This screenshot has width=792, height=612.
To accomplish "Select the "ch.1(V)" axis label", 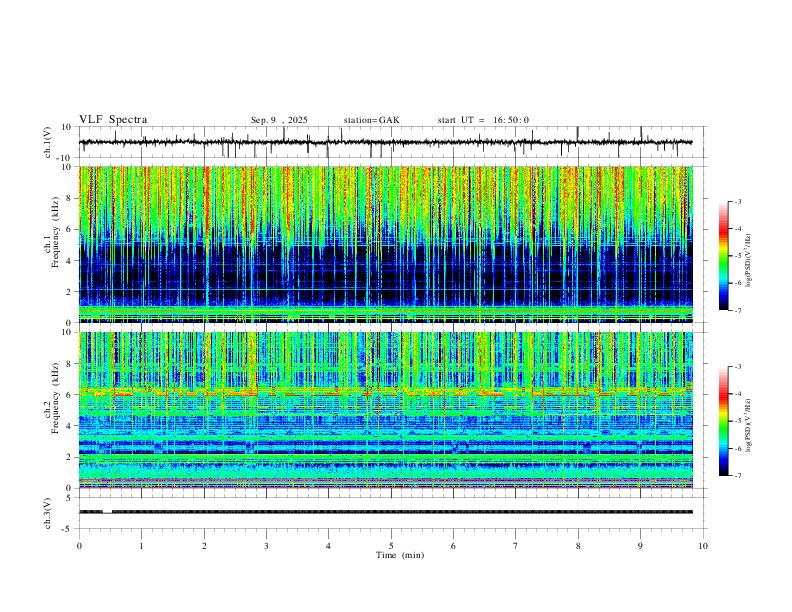I will (48, 142).
